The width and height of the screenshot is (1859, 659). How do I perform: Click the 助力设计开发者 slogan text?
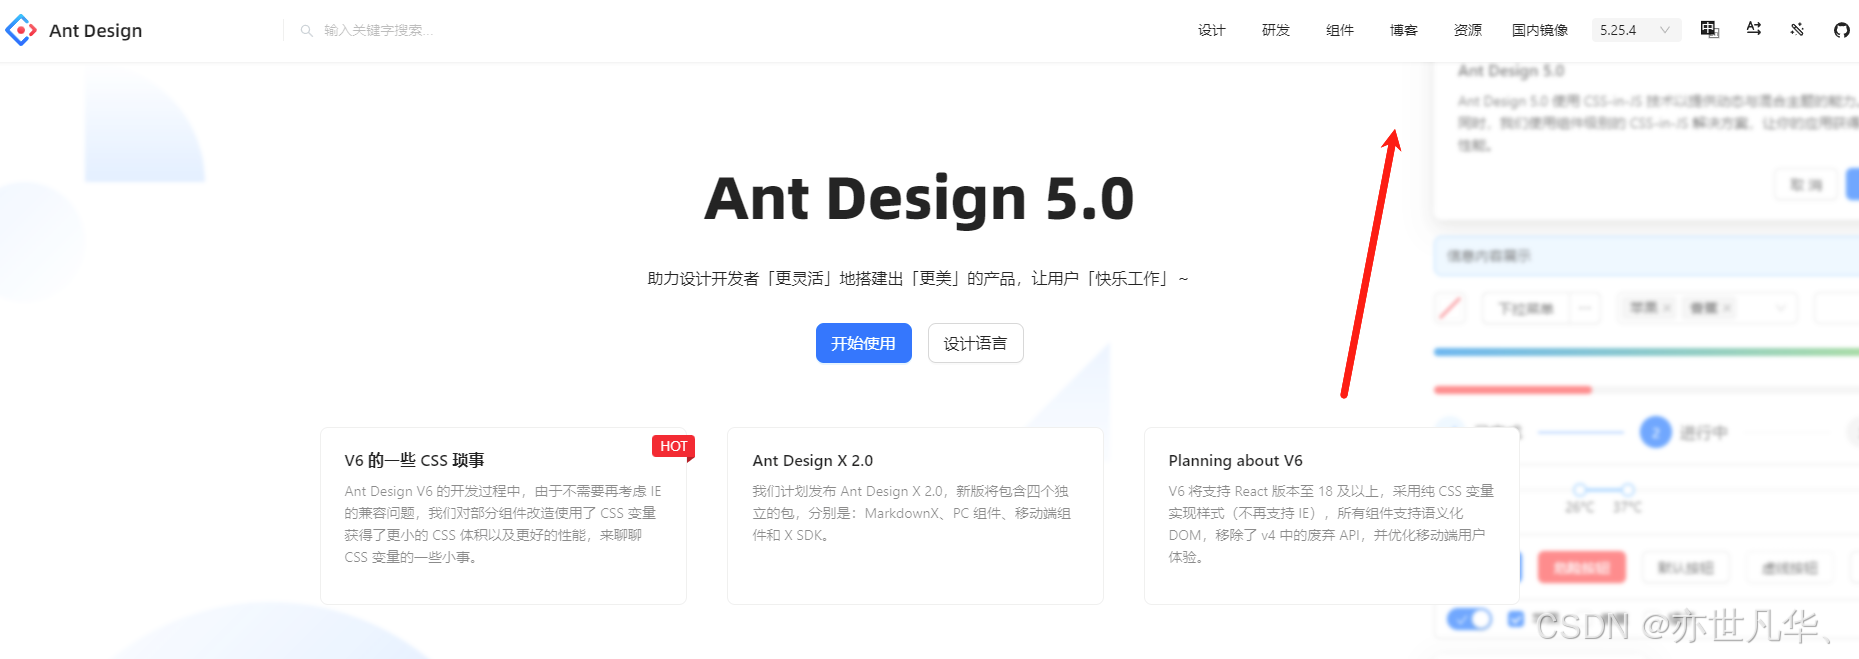tap(918, 278)
